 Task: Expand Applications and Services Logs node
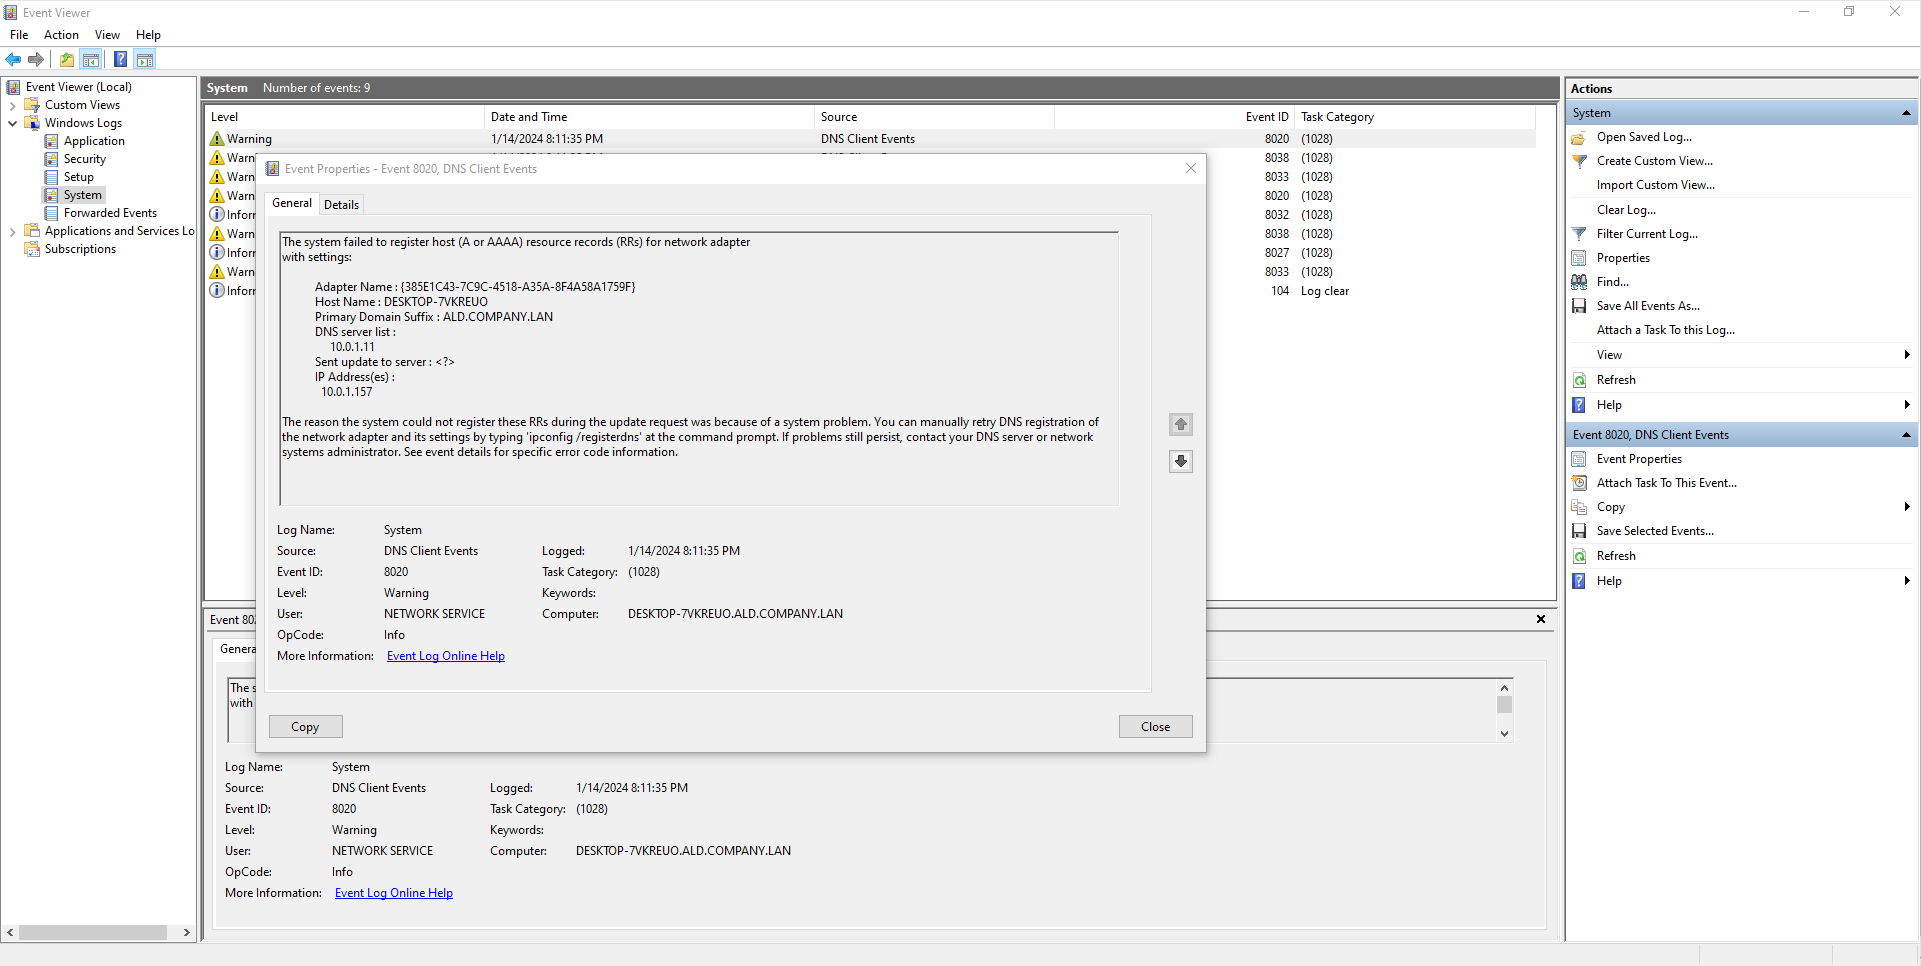pos(12,231)
